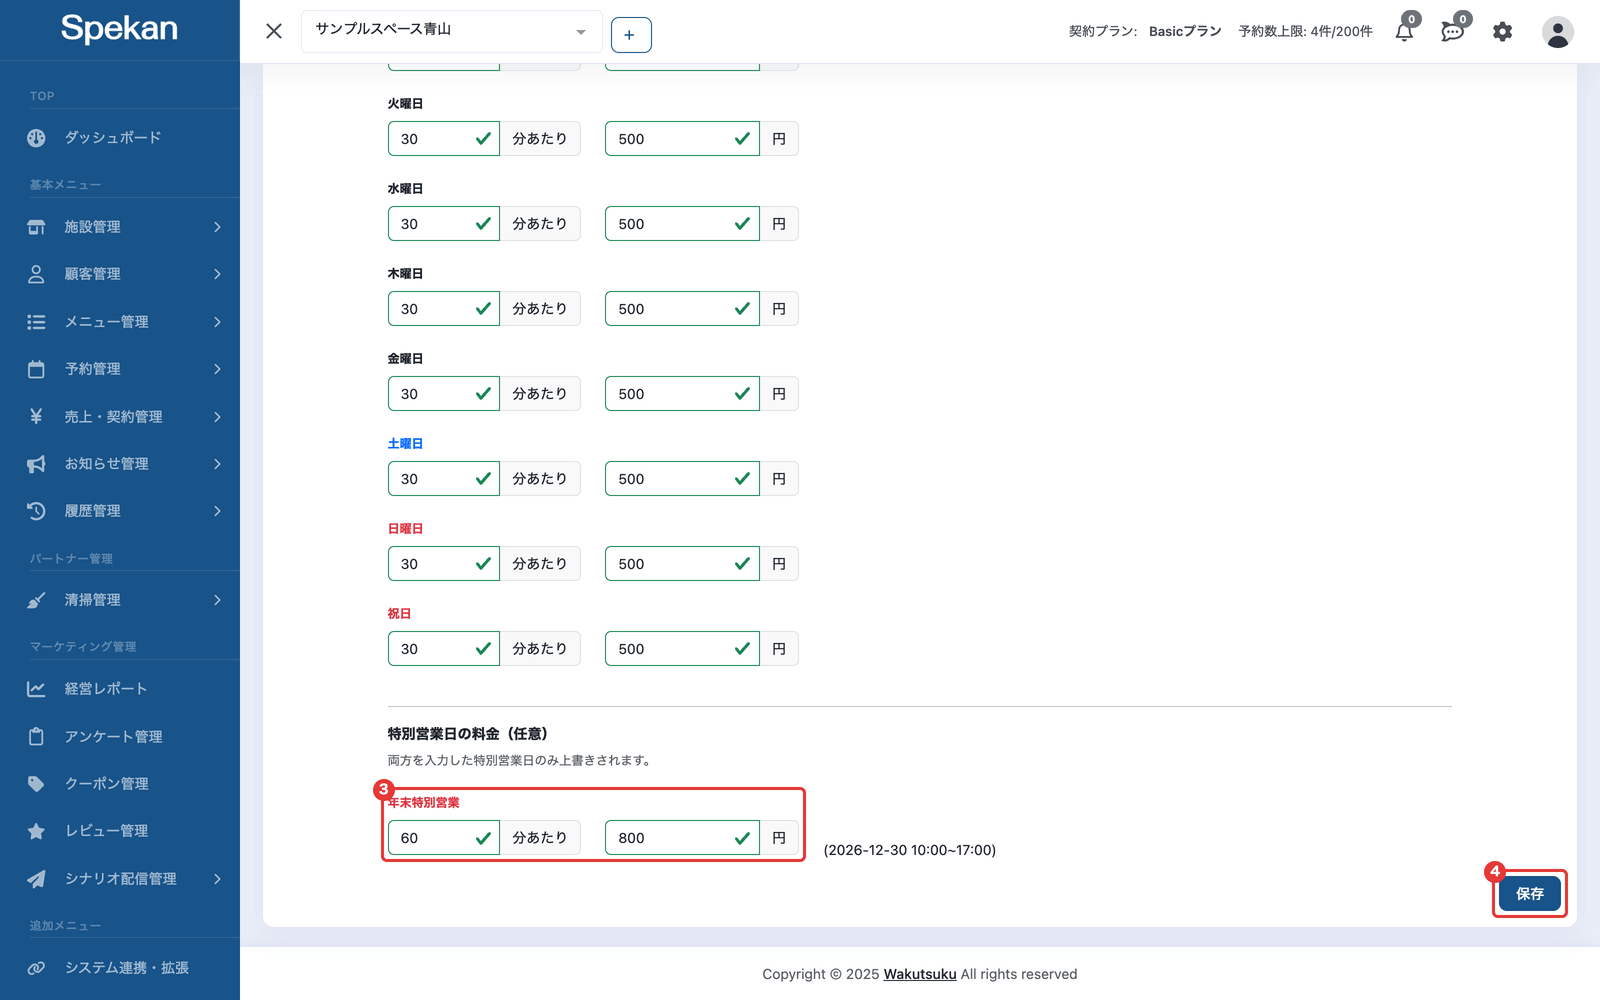Click the Spekan logo
1600x1000 pixels.
coord(119,29)
